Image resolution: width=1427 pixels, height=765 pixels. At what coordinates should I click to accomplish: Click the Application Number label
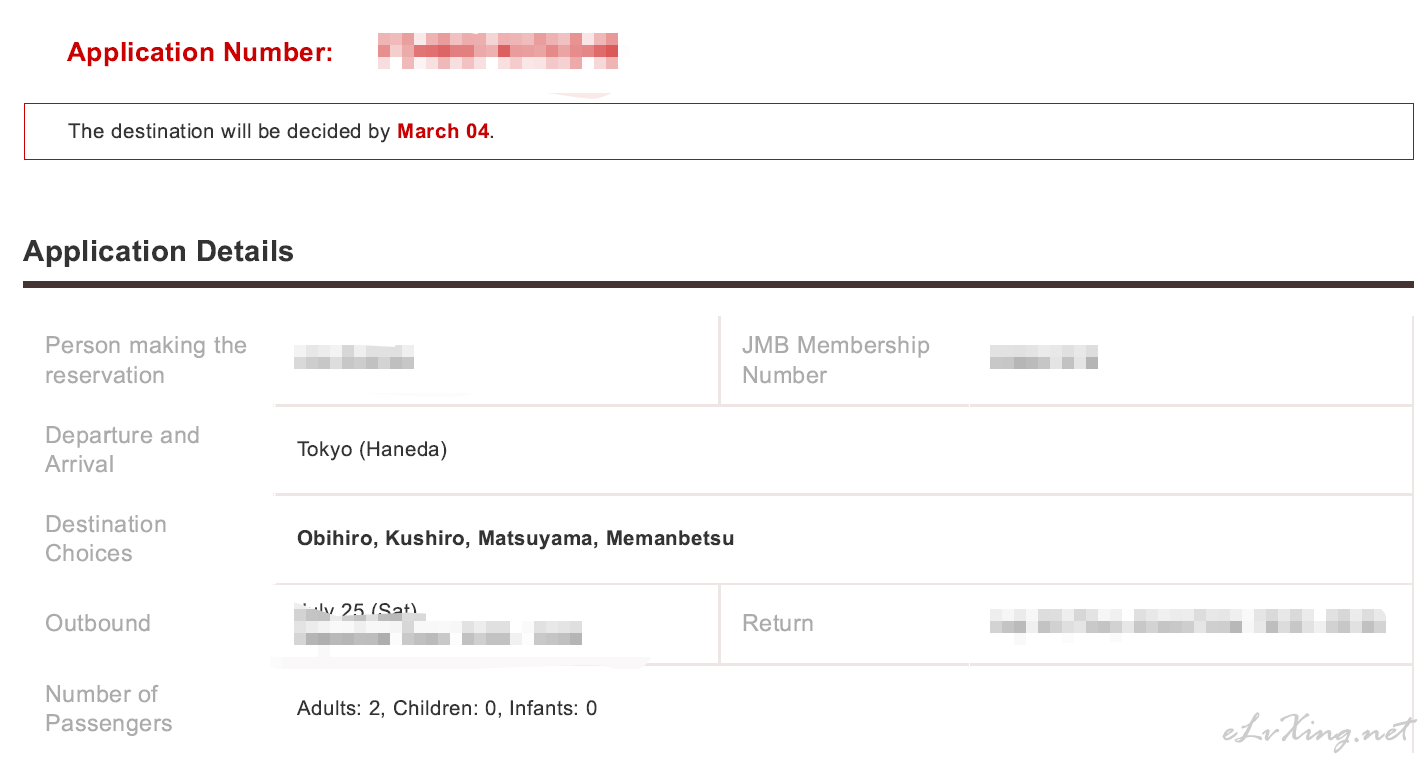[200, 53]
